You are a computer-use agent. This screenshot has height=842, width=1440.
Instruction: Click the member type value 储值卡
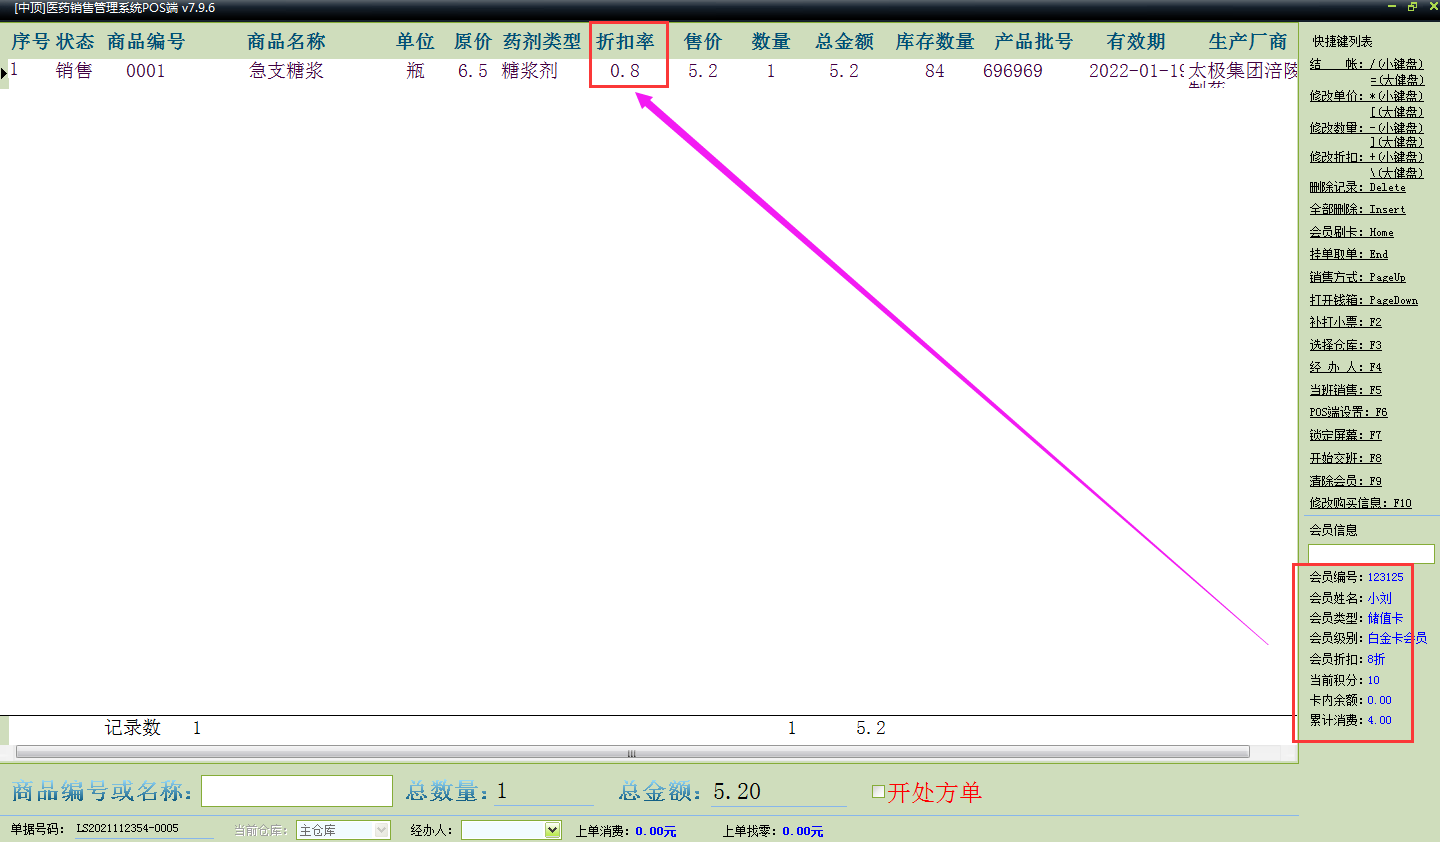click(1385, 618)
